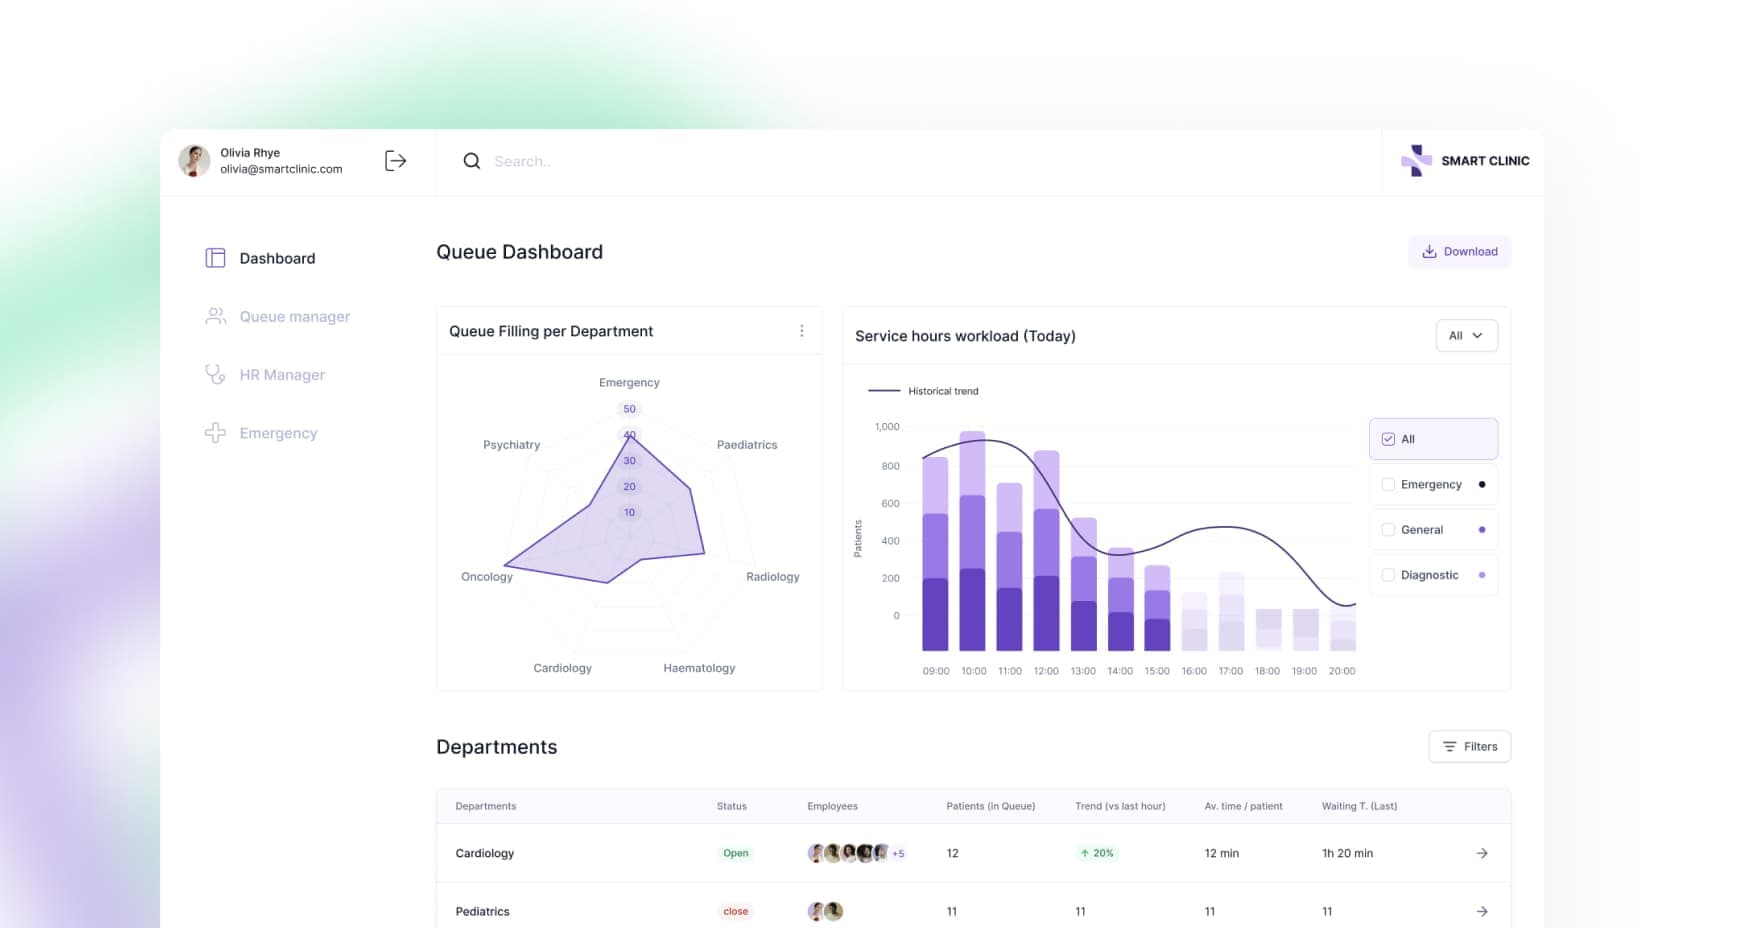Click the 10:00 bar in workload chart
The width and height of the screenshot is (1756, 928).
(972, 541)
